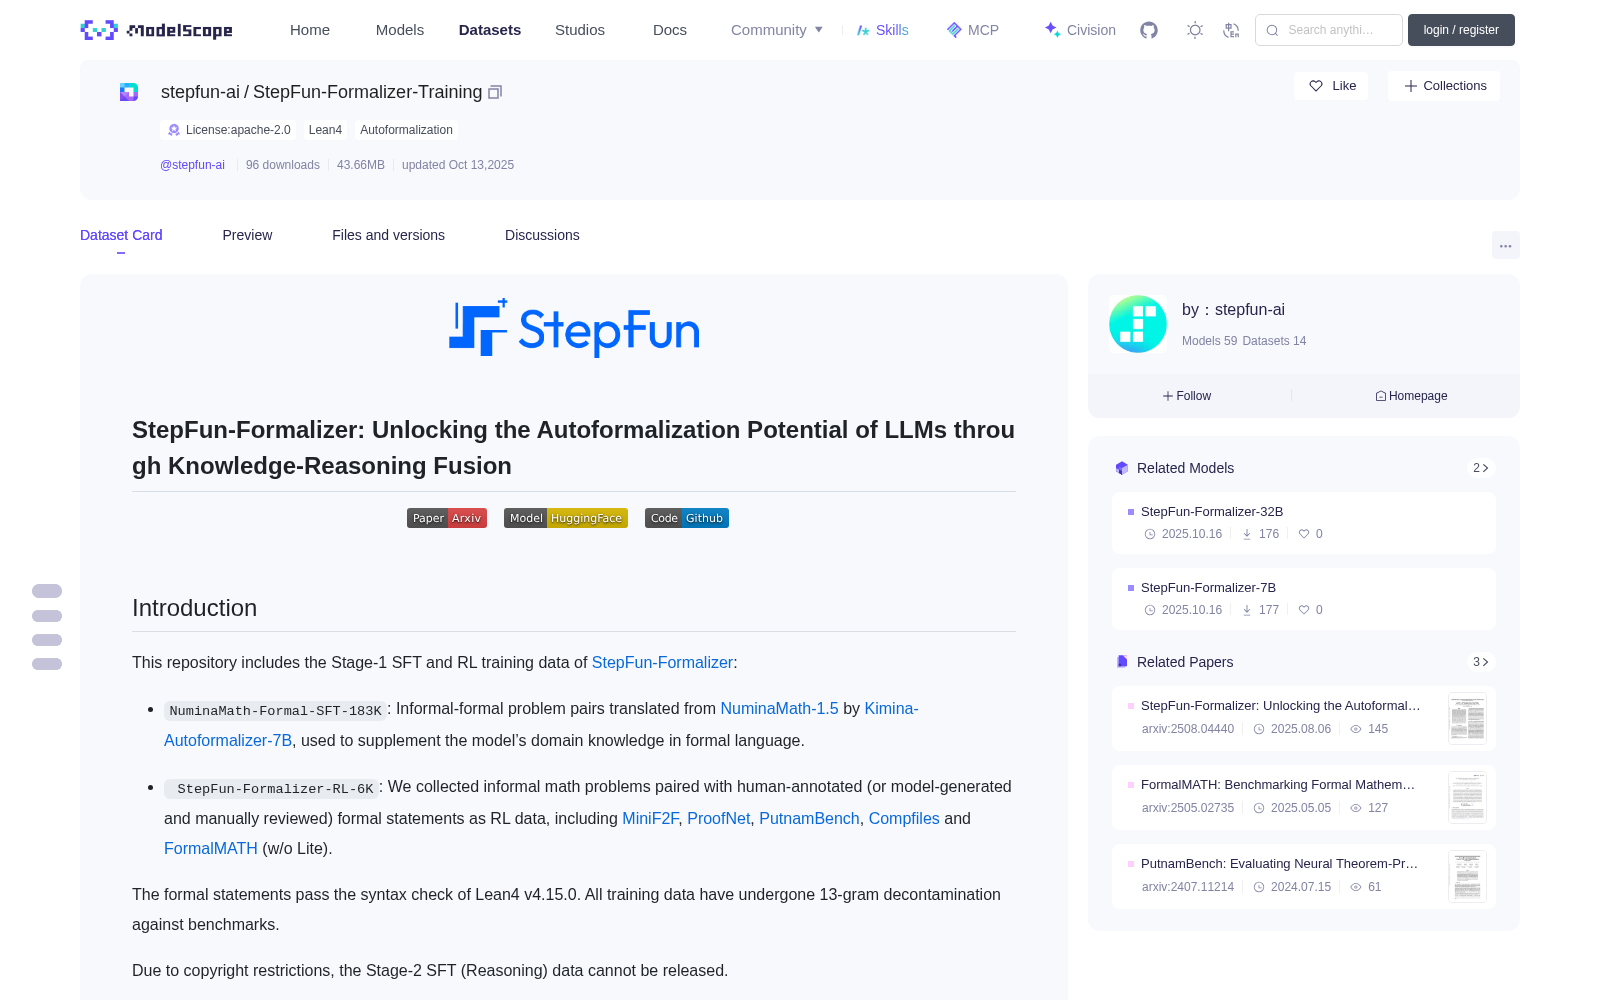This screenshot has width=1600, height=1000.
Task: Jump using last table-of-contents pill
Action: (47, 664)
